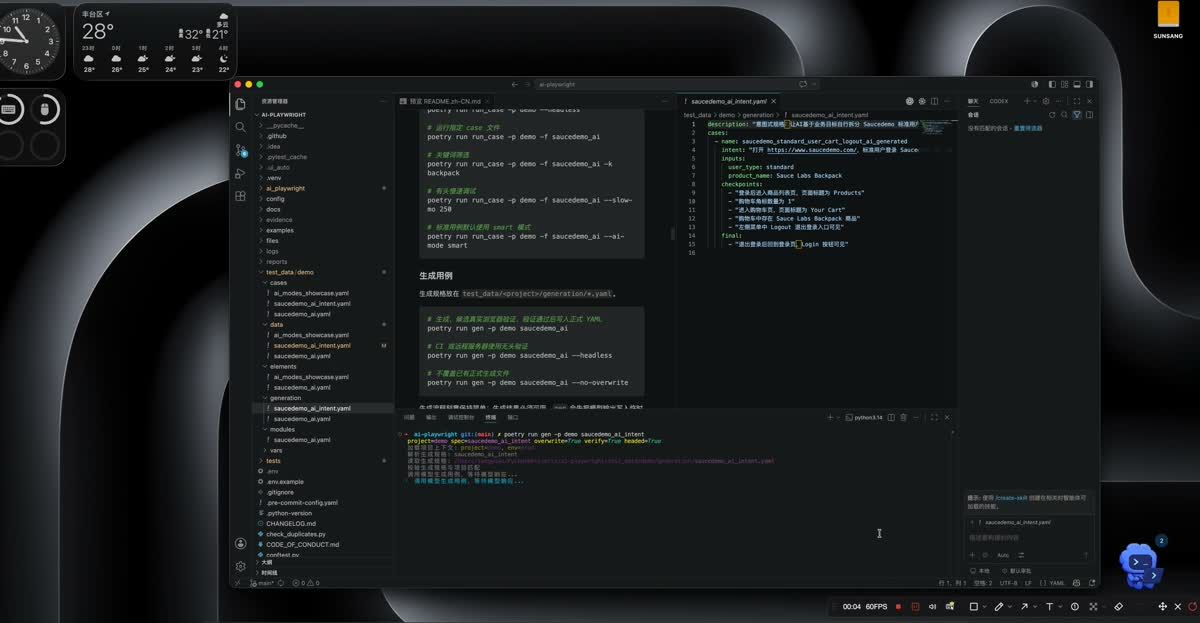Open YAML language mode in status bar
Image resolution: width=1200 pixels, height=623 pixels.
[1057, 582]
